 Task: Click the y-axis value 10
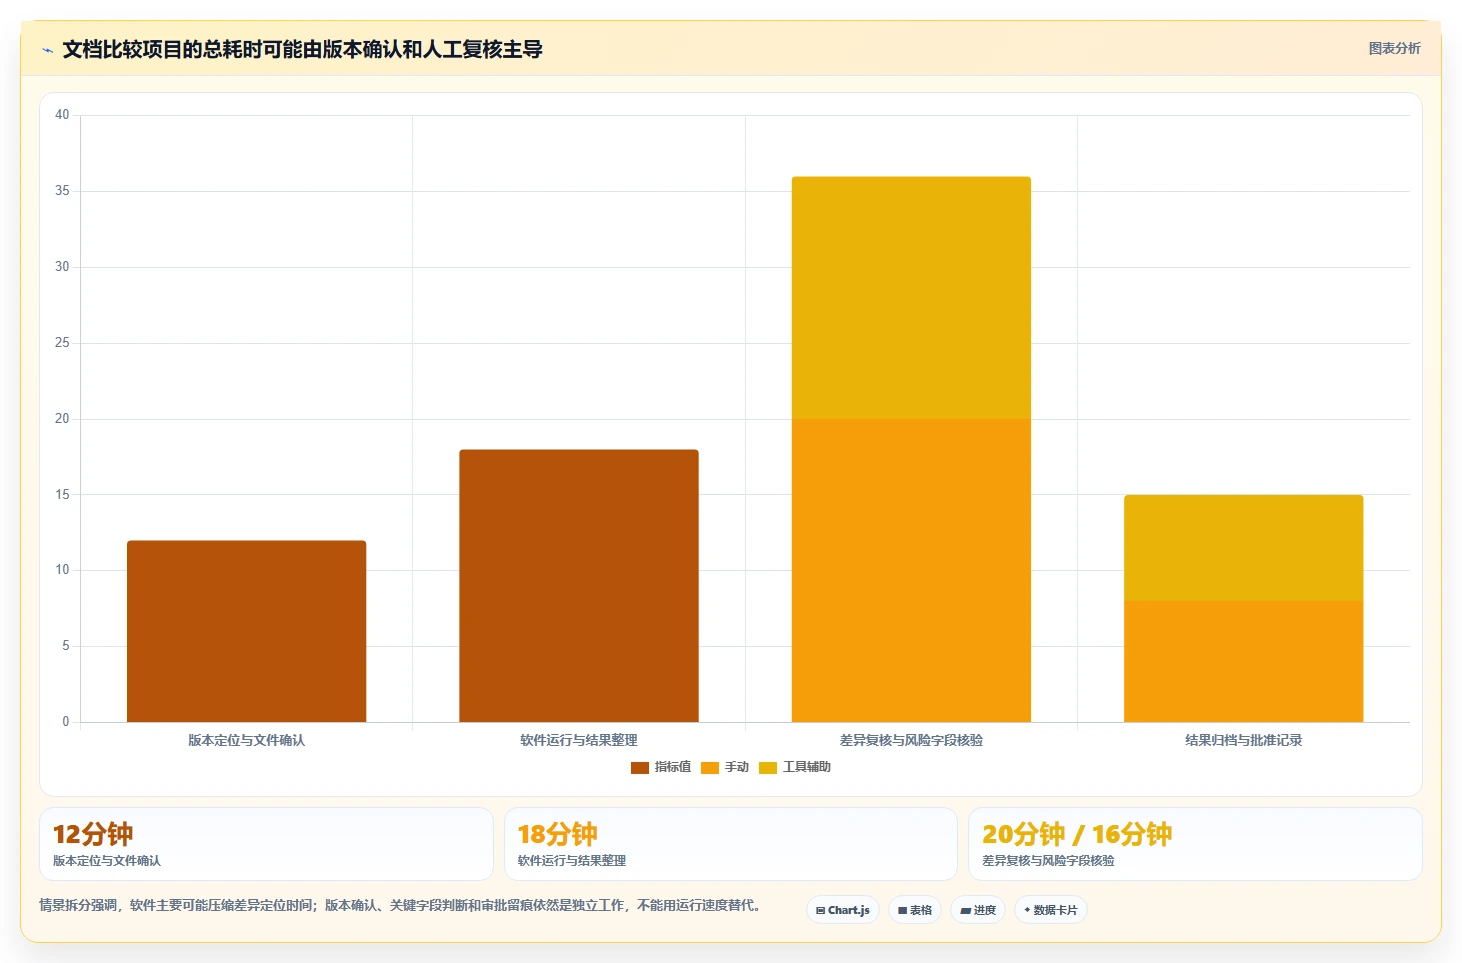pyautogui.click(x=62, y=570)
